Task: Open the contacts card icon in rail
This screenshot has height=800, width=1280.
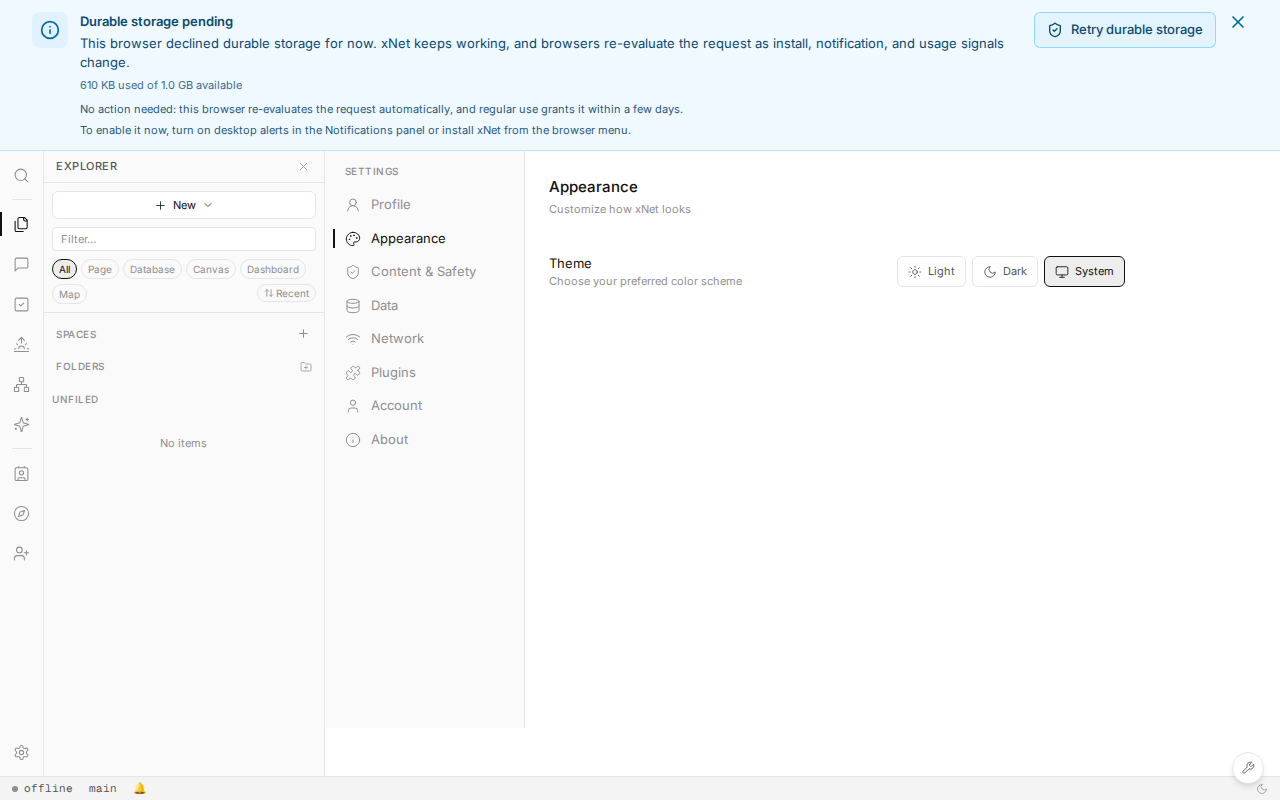Action: pos(21,473)
